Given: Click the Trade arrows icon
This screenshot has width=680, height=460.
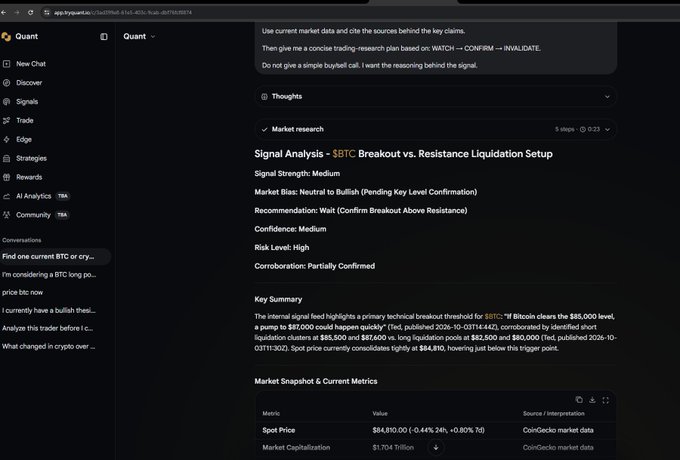Looking at the screenshot, I should point(7,121).
